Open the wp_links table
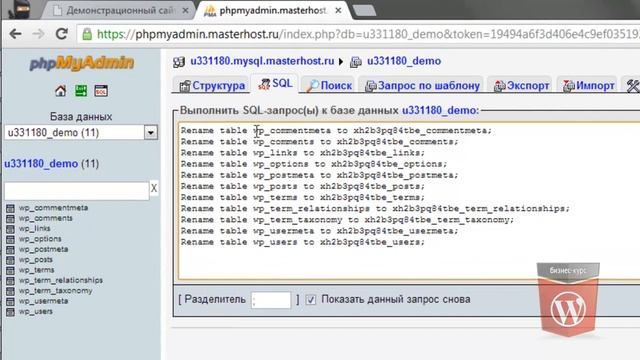The image size is (640, 360). [x=35, y=229]
